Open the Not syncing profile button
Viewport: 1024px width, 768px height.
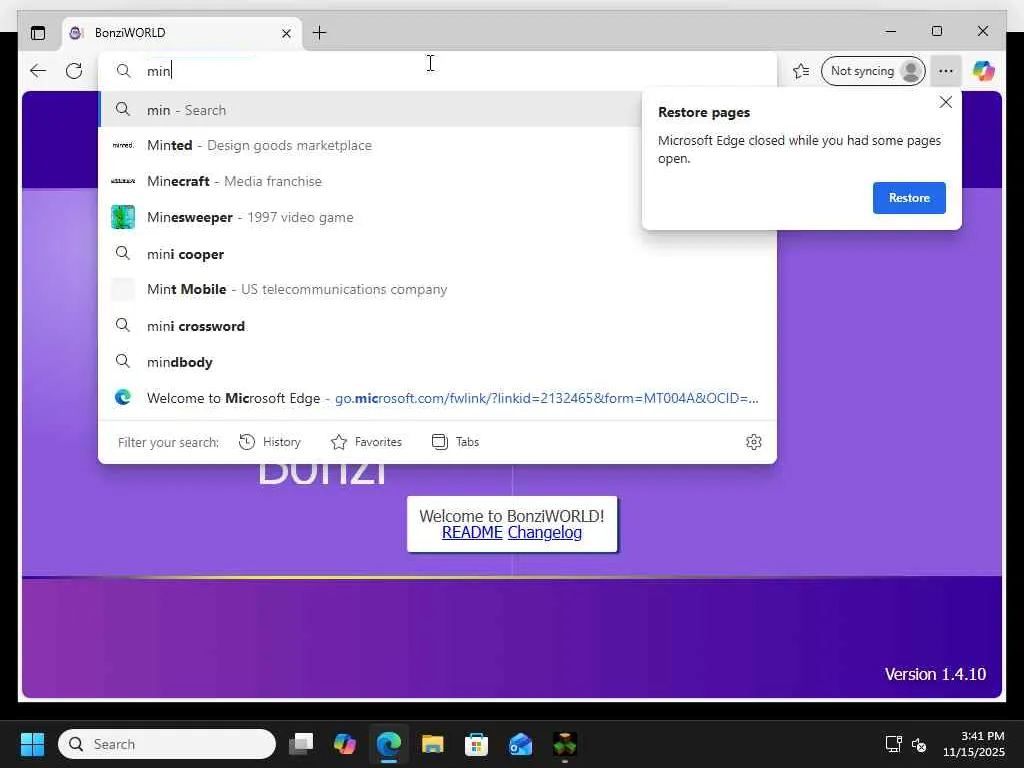873,71
